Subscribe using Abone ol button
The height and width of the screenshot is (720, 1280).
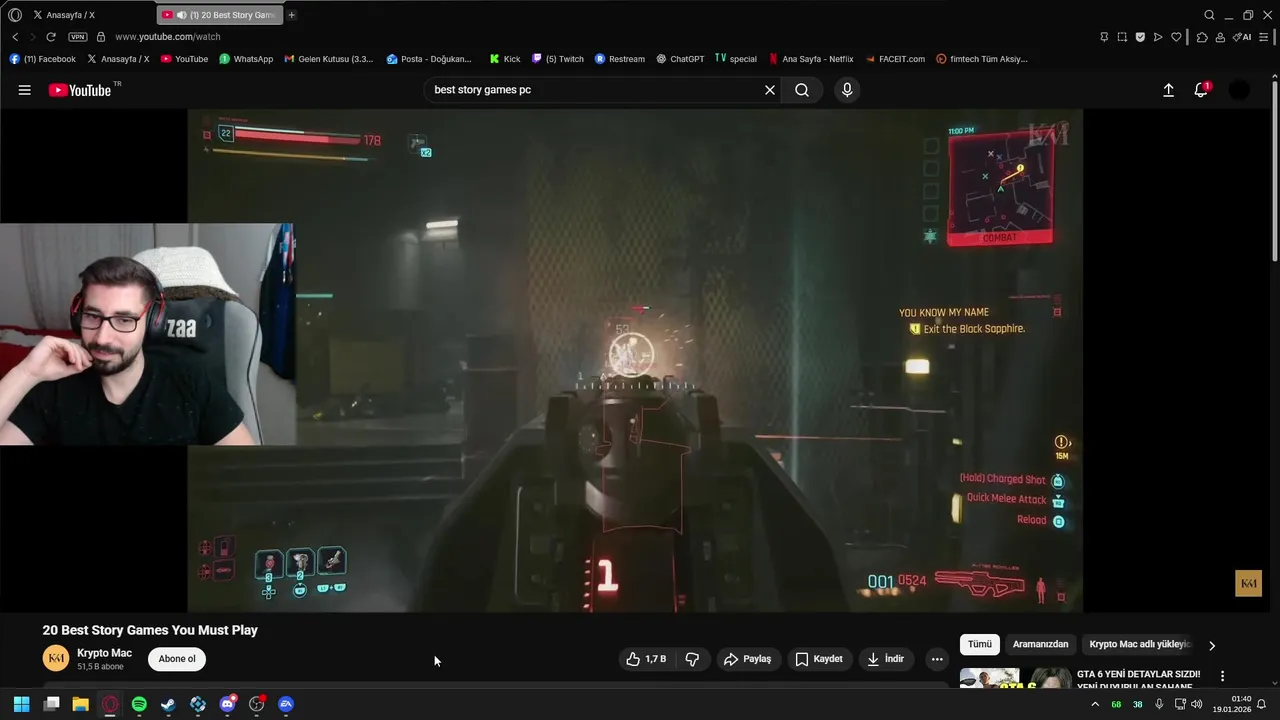[177, 659]
